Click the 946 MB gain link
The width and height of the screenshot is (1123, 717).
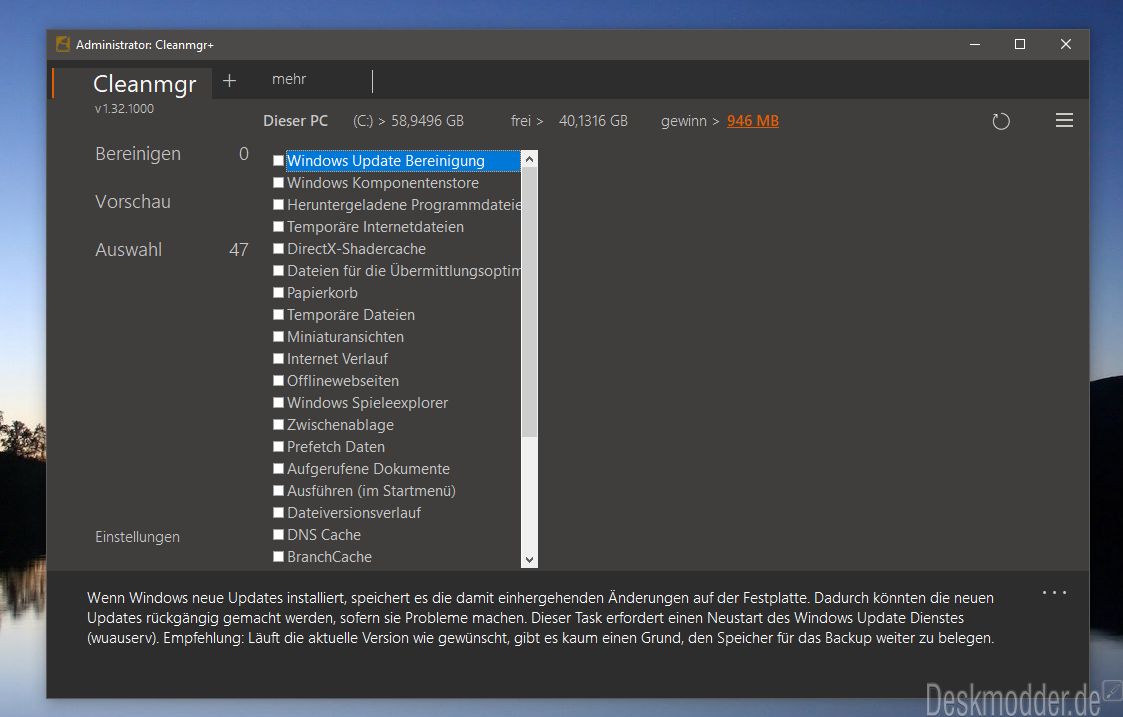point(753,121)
